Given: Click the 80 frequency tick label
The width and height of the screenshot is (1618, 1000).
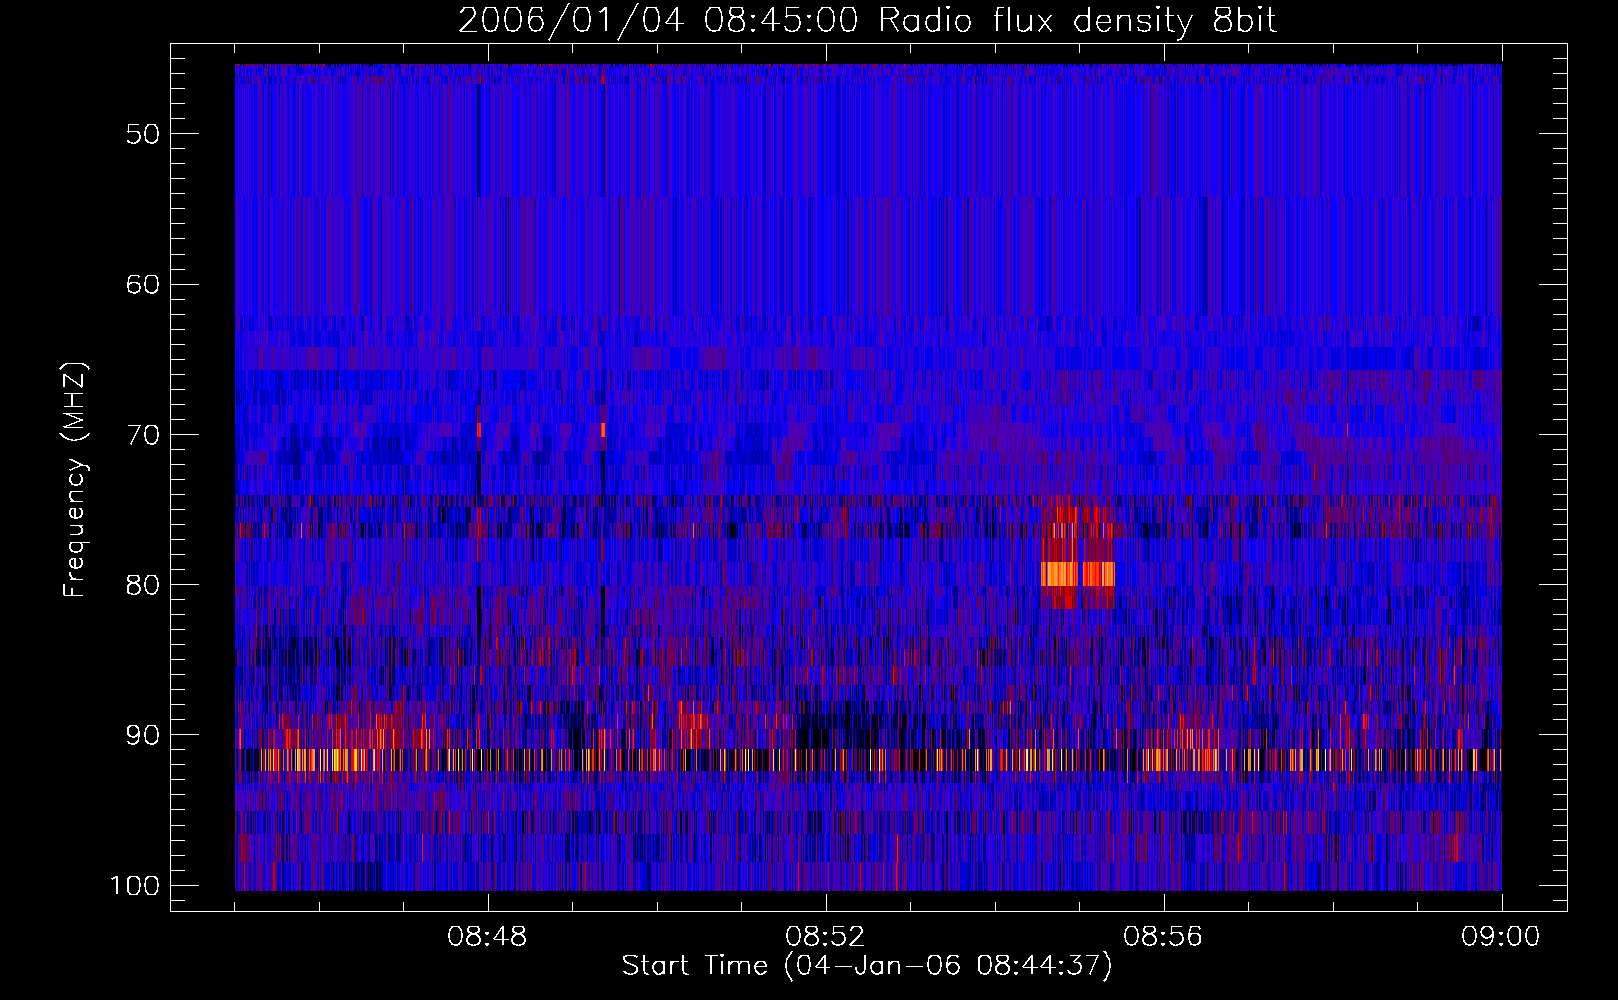Looking at the screenshot, I should point(143,585).
